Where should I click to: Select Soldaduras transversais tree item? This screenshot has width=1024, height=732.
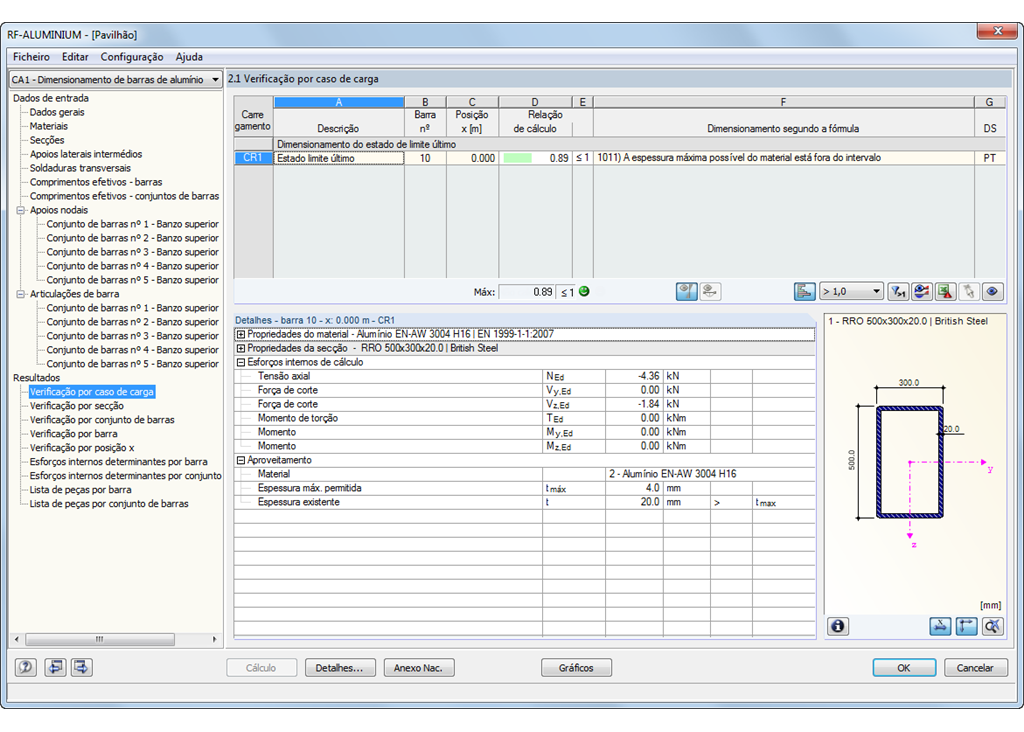tap(80, 168)
